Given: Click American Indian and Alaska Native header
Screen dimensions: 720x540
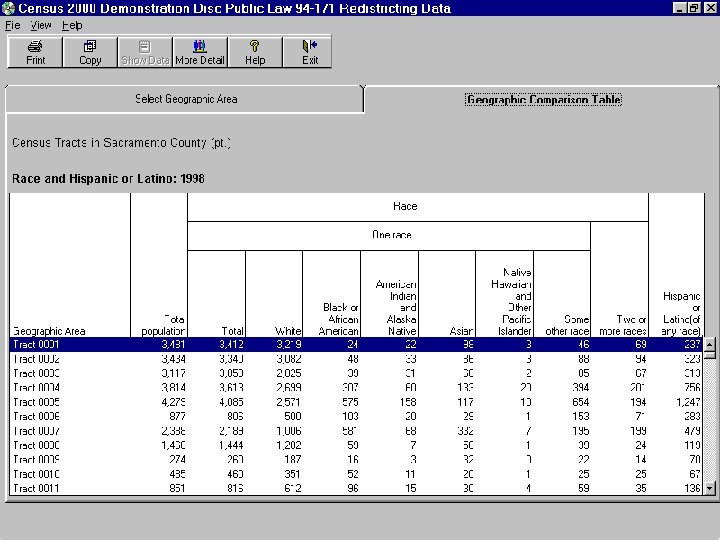Looking at the screenshot, I should pyautogui.click(x=389, y=294).
